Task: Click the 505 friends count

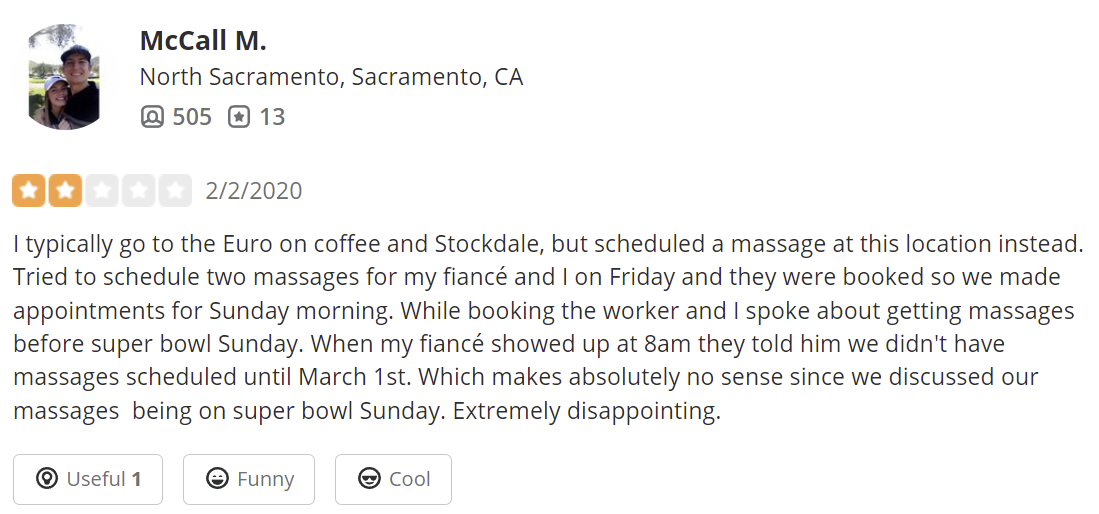Action: point(192,117)
